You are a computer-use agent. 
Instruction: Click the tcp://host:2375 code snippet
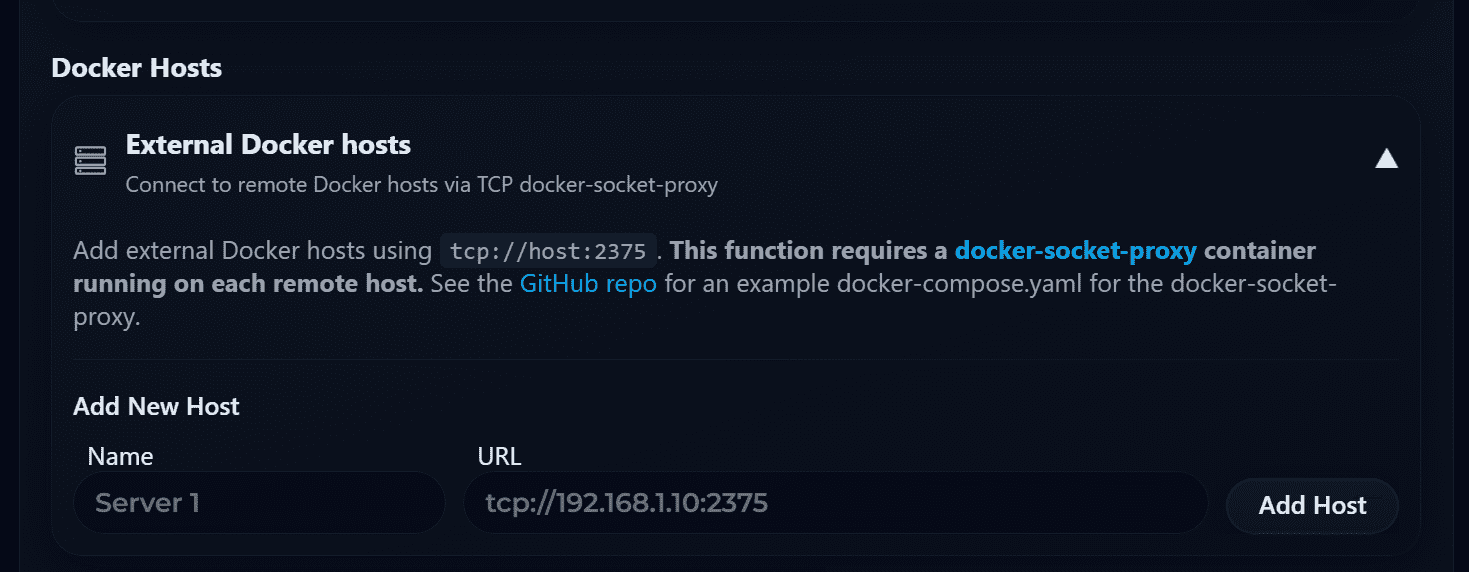[548, 250]
